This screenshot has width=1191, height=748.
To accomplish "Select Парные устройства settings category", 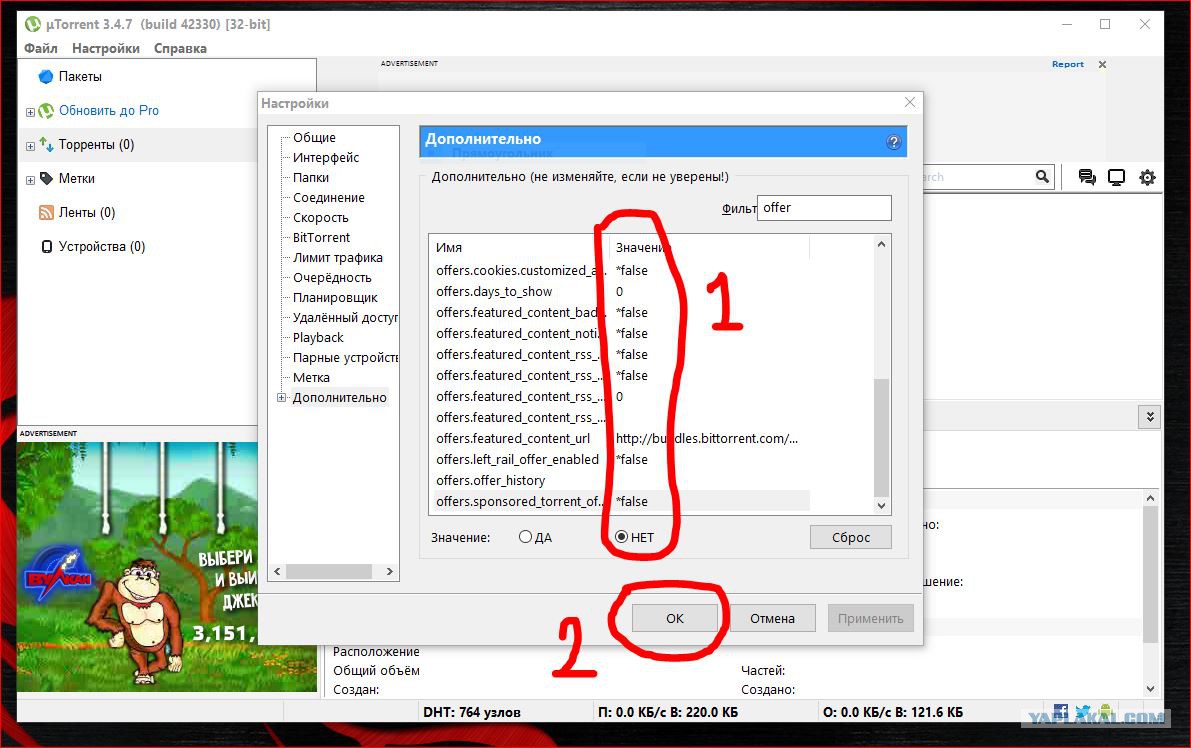I will tap(345, 358).
